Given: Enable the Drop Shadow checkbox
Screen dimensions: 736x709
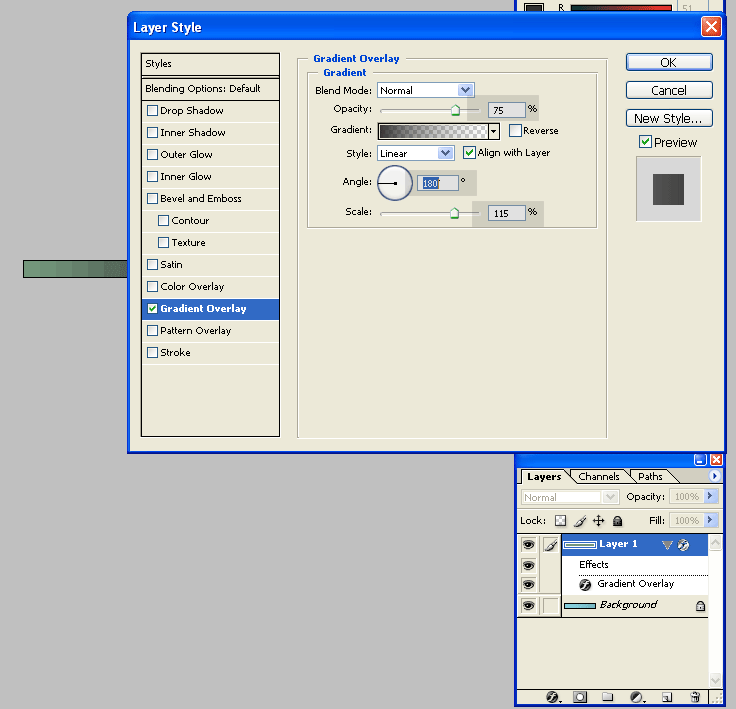Looking at the screenshot, I should click(152, 111).
